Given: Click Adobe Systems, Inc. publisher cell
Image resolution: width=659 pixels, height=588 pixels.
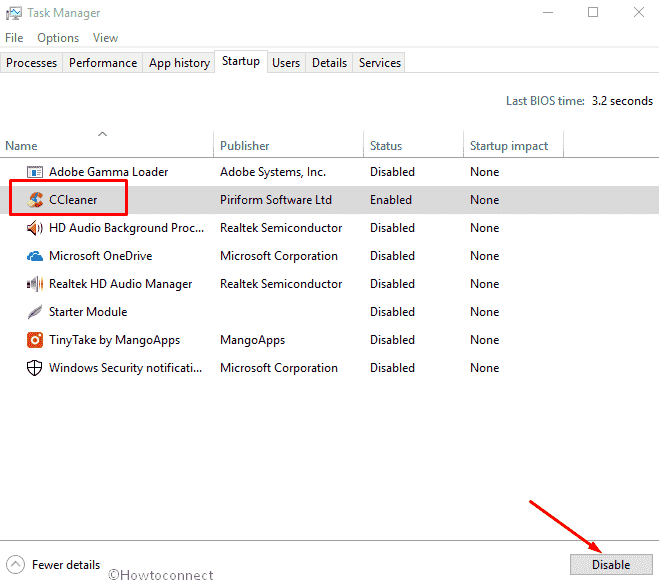Looking at the screenshot, I should click(x=273, y=172).
